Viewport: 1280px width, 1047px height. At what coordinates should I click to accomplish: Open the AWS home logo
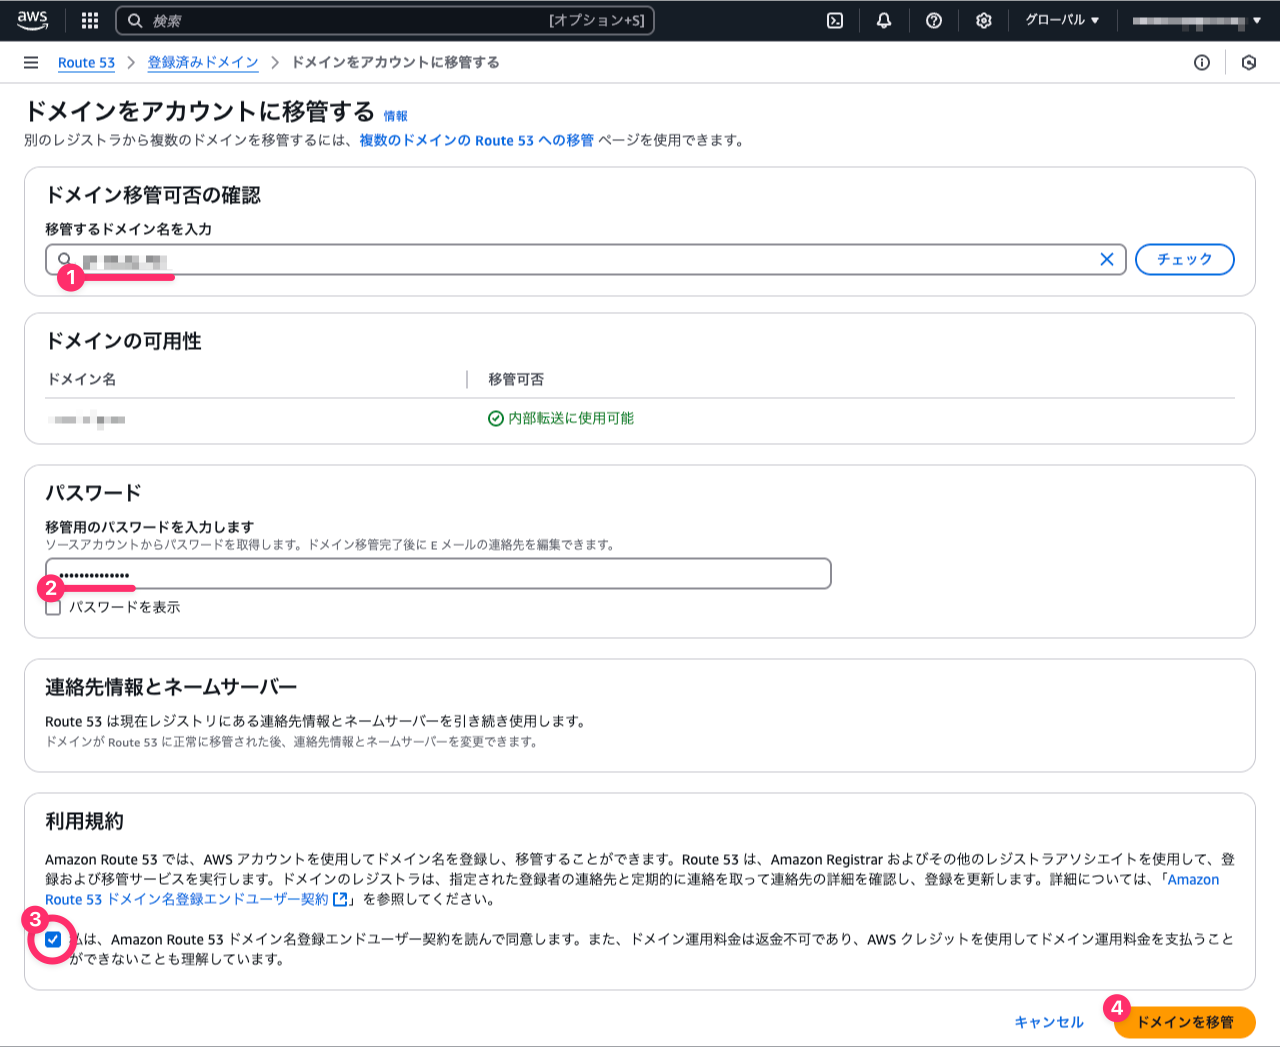point(32,20)
